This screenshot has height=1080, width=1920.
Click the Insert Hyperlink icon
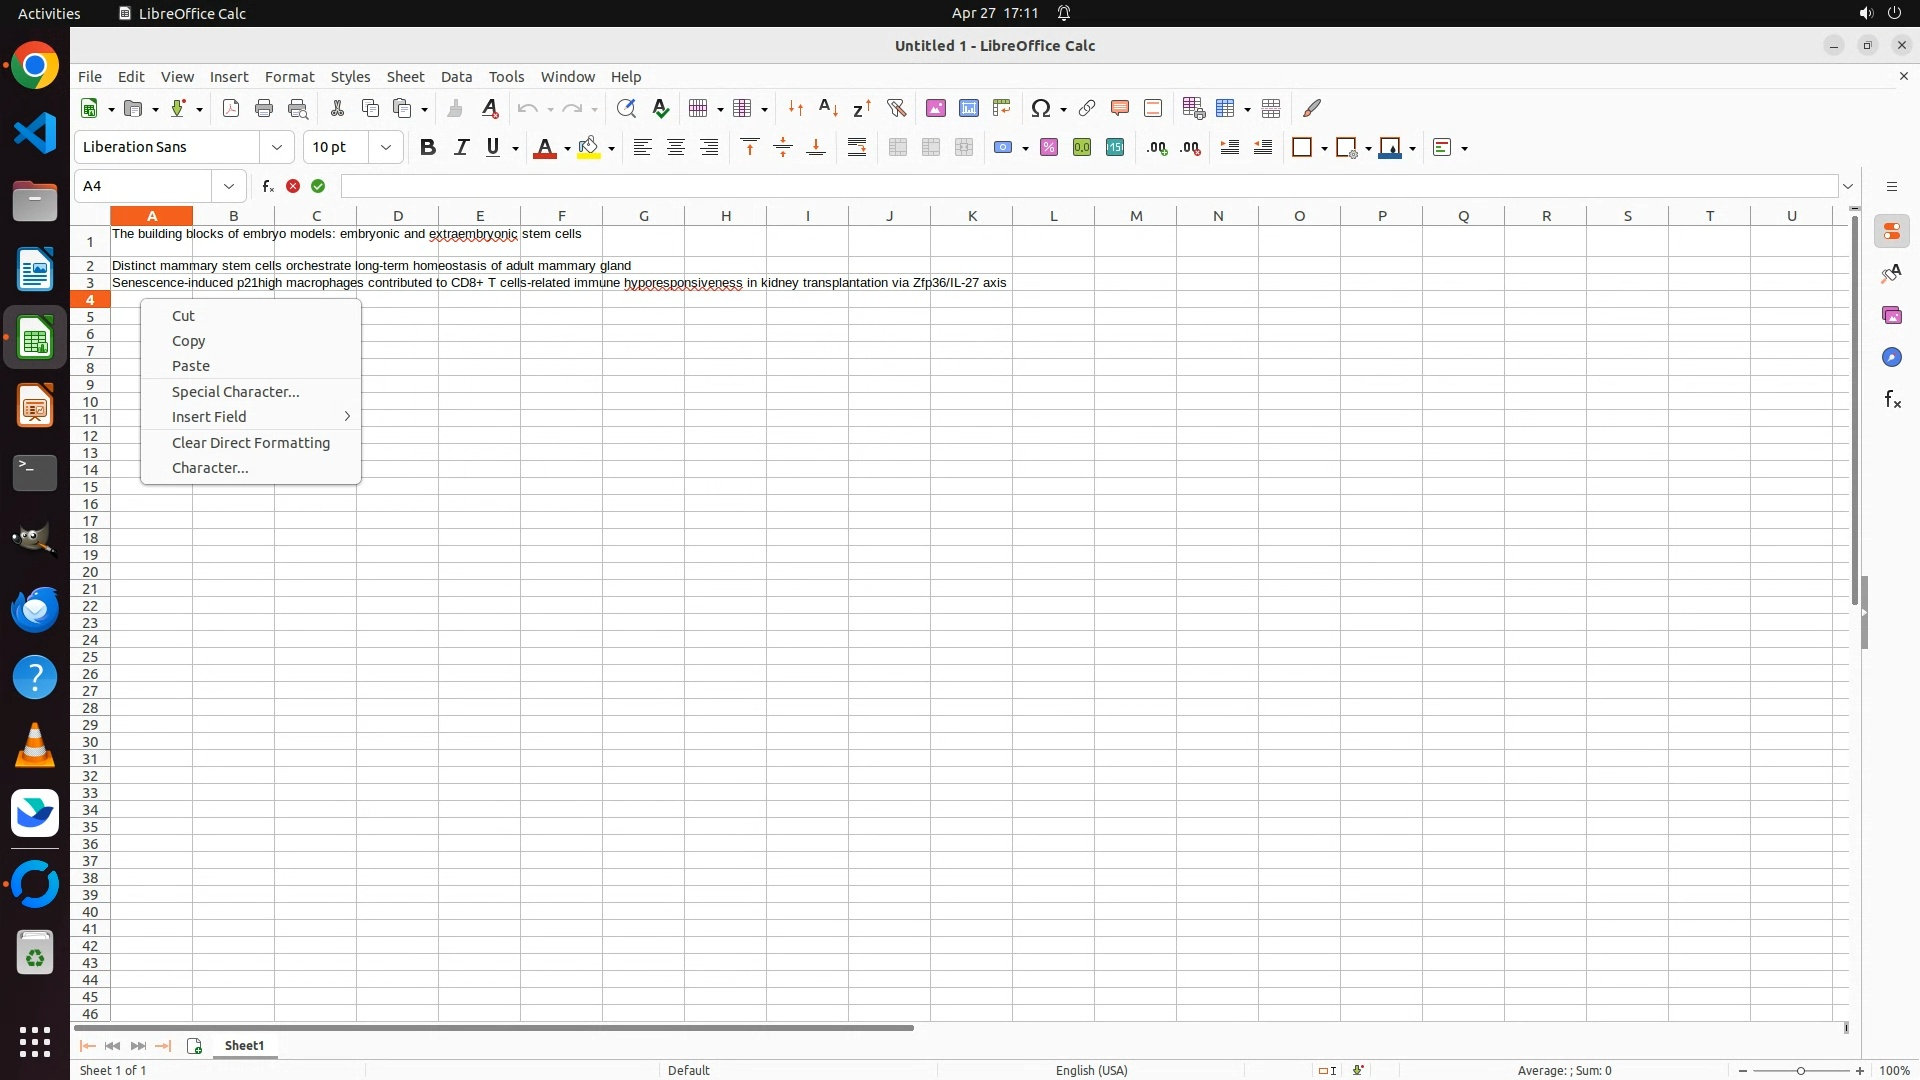[x=1087, y=108]
